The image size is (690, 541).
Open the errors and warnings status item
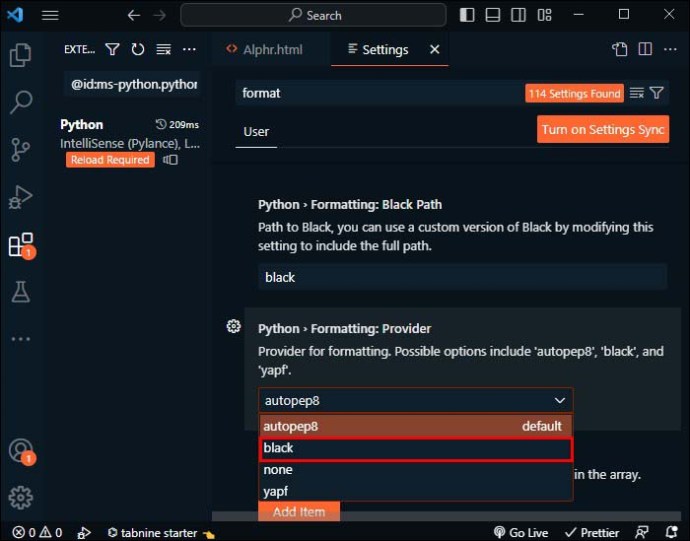coord(37,533)
